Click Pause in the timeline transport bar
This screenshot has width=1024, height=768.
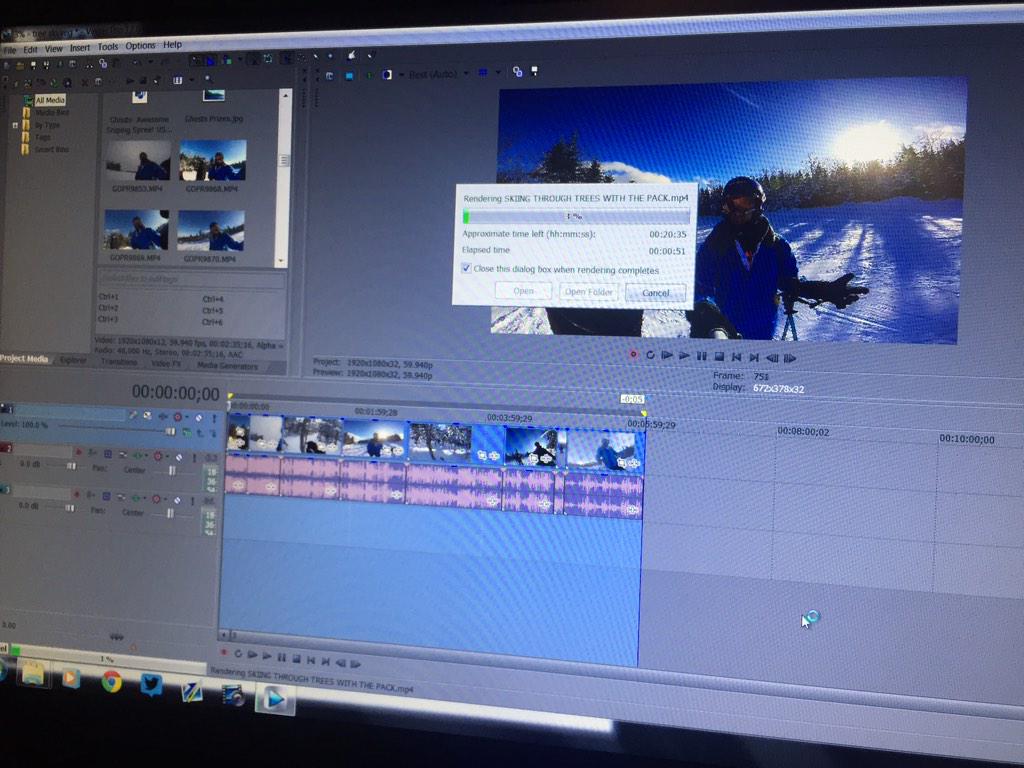(281, 657)
